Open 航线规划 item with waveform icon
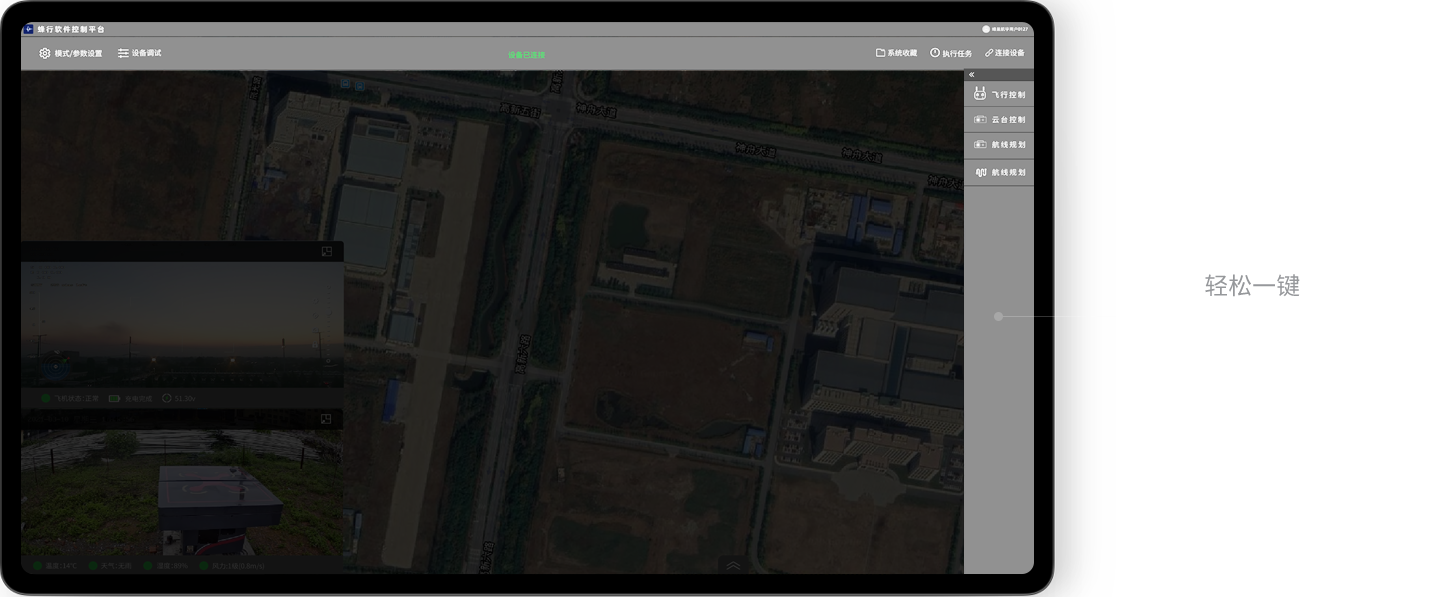Image resolution: width=1439 pixels, height=597 pixels. point(999,172)
